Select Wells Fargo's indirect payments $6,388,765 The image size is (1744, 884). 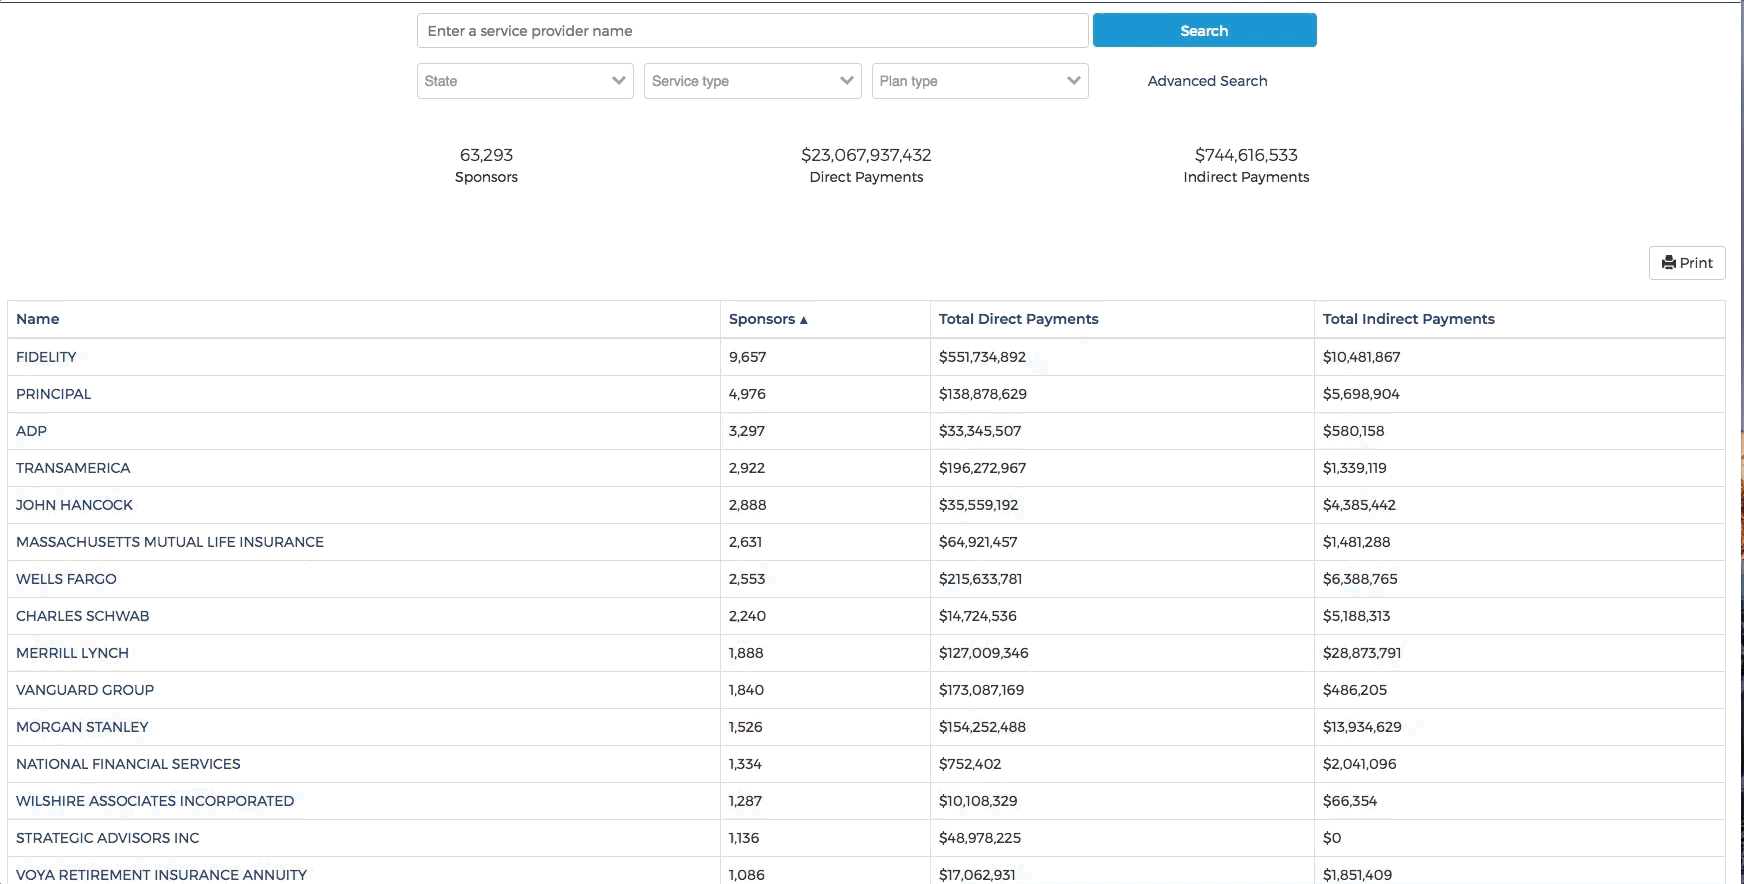[1360, 579]
